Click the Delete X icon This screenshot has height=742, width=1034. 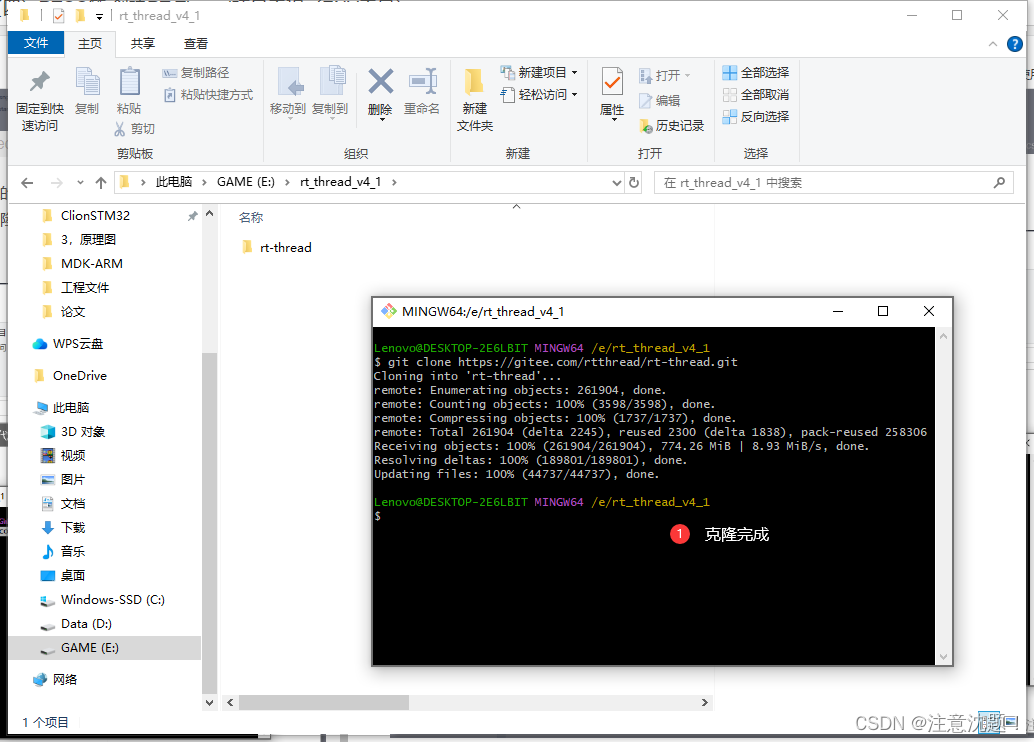[x=380, y=82]
